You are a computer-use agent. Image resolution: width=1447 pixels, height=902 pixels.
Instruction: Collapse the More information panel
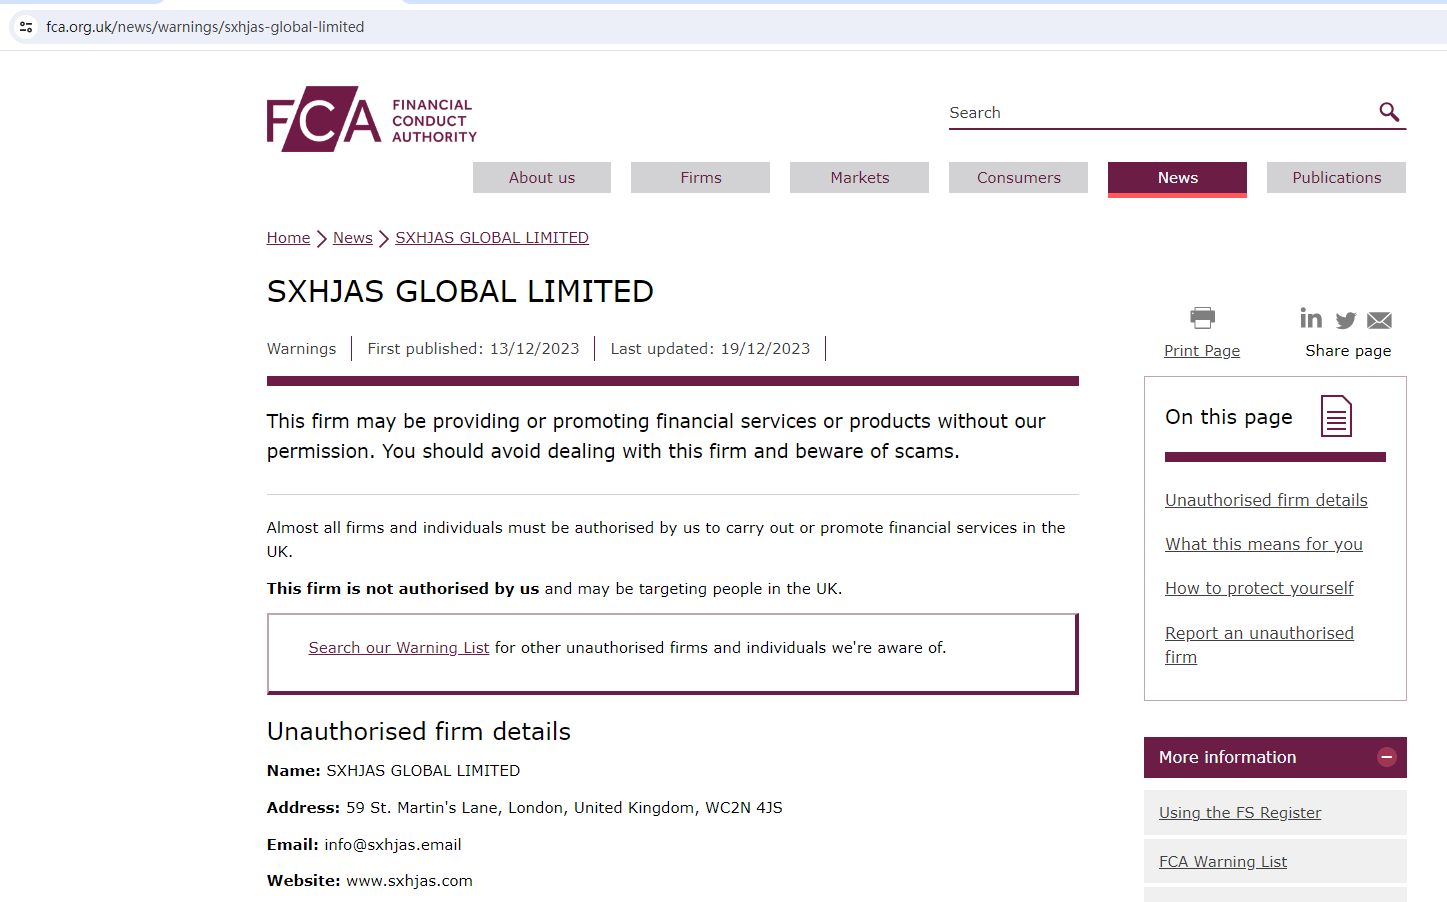(1386, 757)
